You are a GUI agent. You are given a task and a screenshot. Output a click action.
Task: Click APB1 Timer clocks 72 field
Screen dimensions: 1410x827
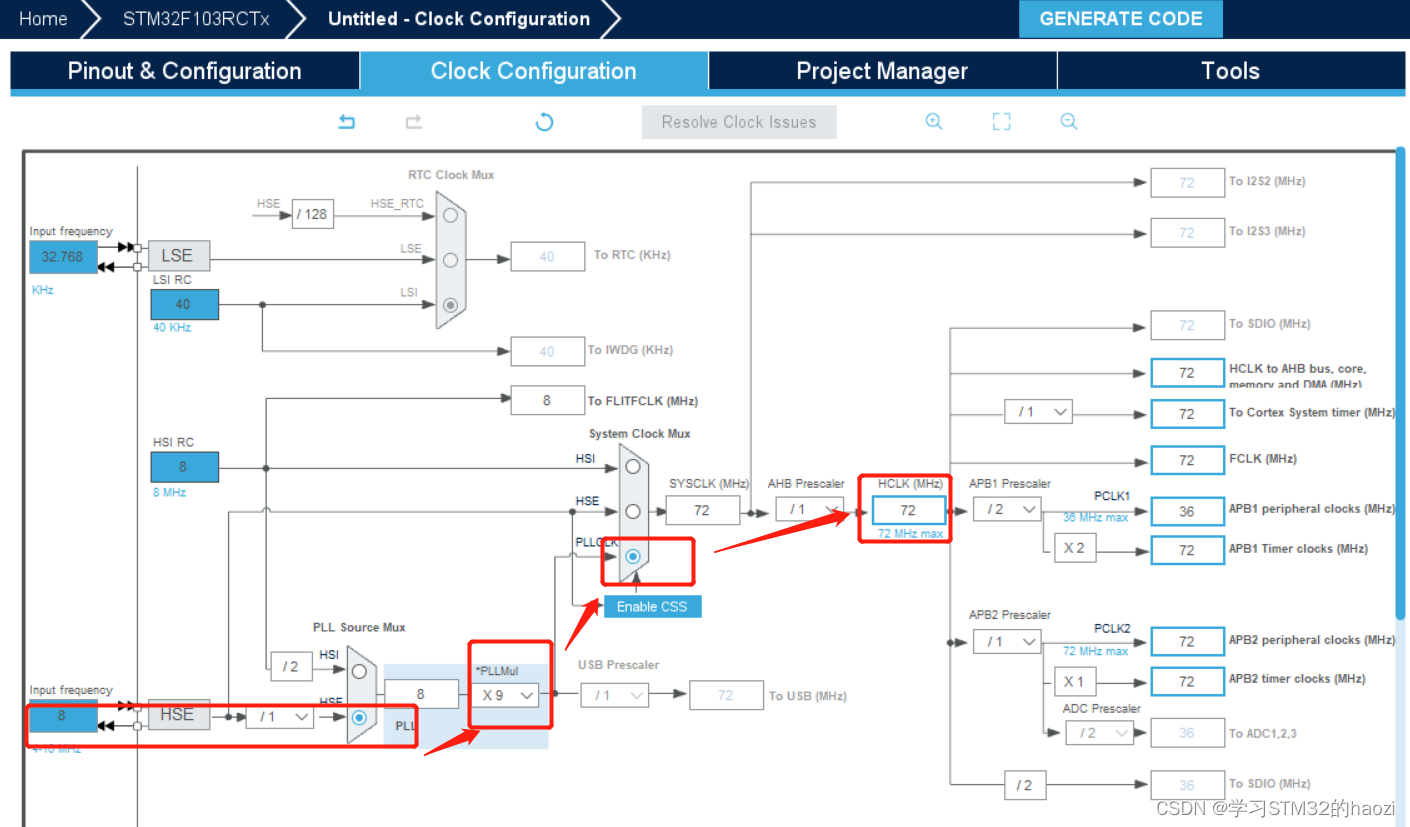(x=1187, y=550)
